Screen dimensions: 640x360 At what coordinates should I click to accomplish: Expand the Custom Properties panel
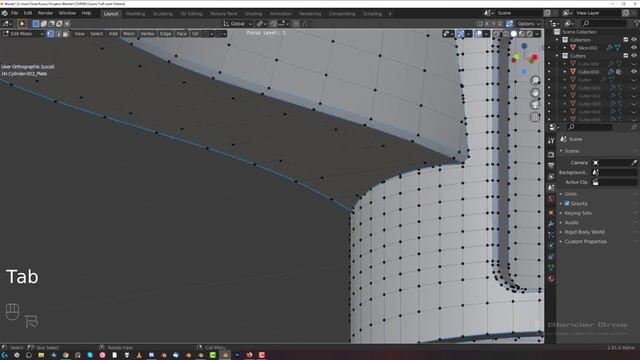tap(585, 242)
